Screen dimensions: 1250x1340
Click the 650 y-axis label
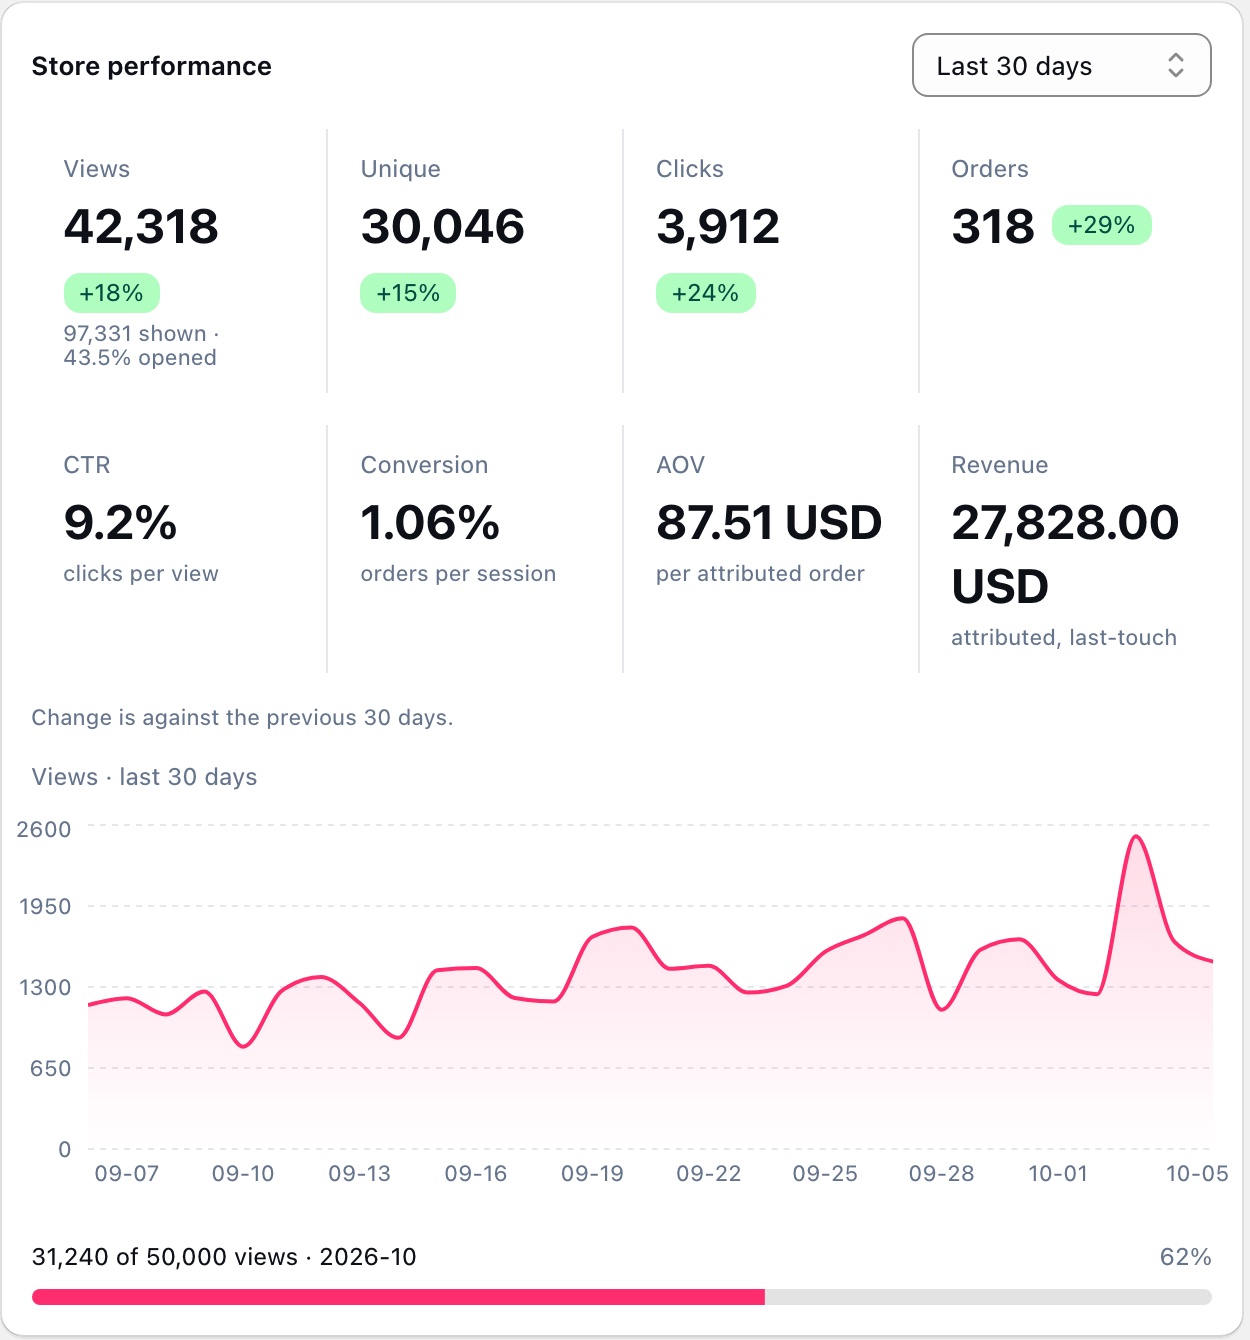pyautogui.click(x=51, y=1069)
